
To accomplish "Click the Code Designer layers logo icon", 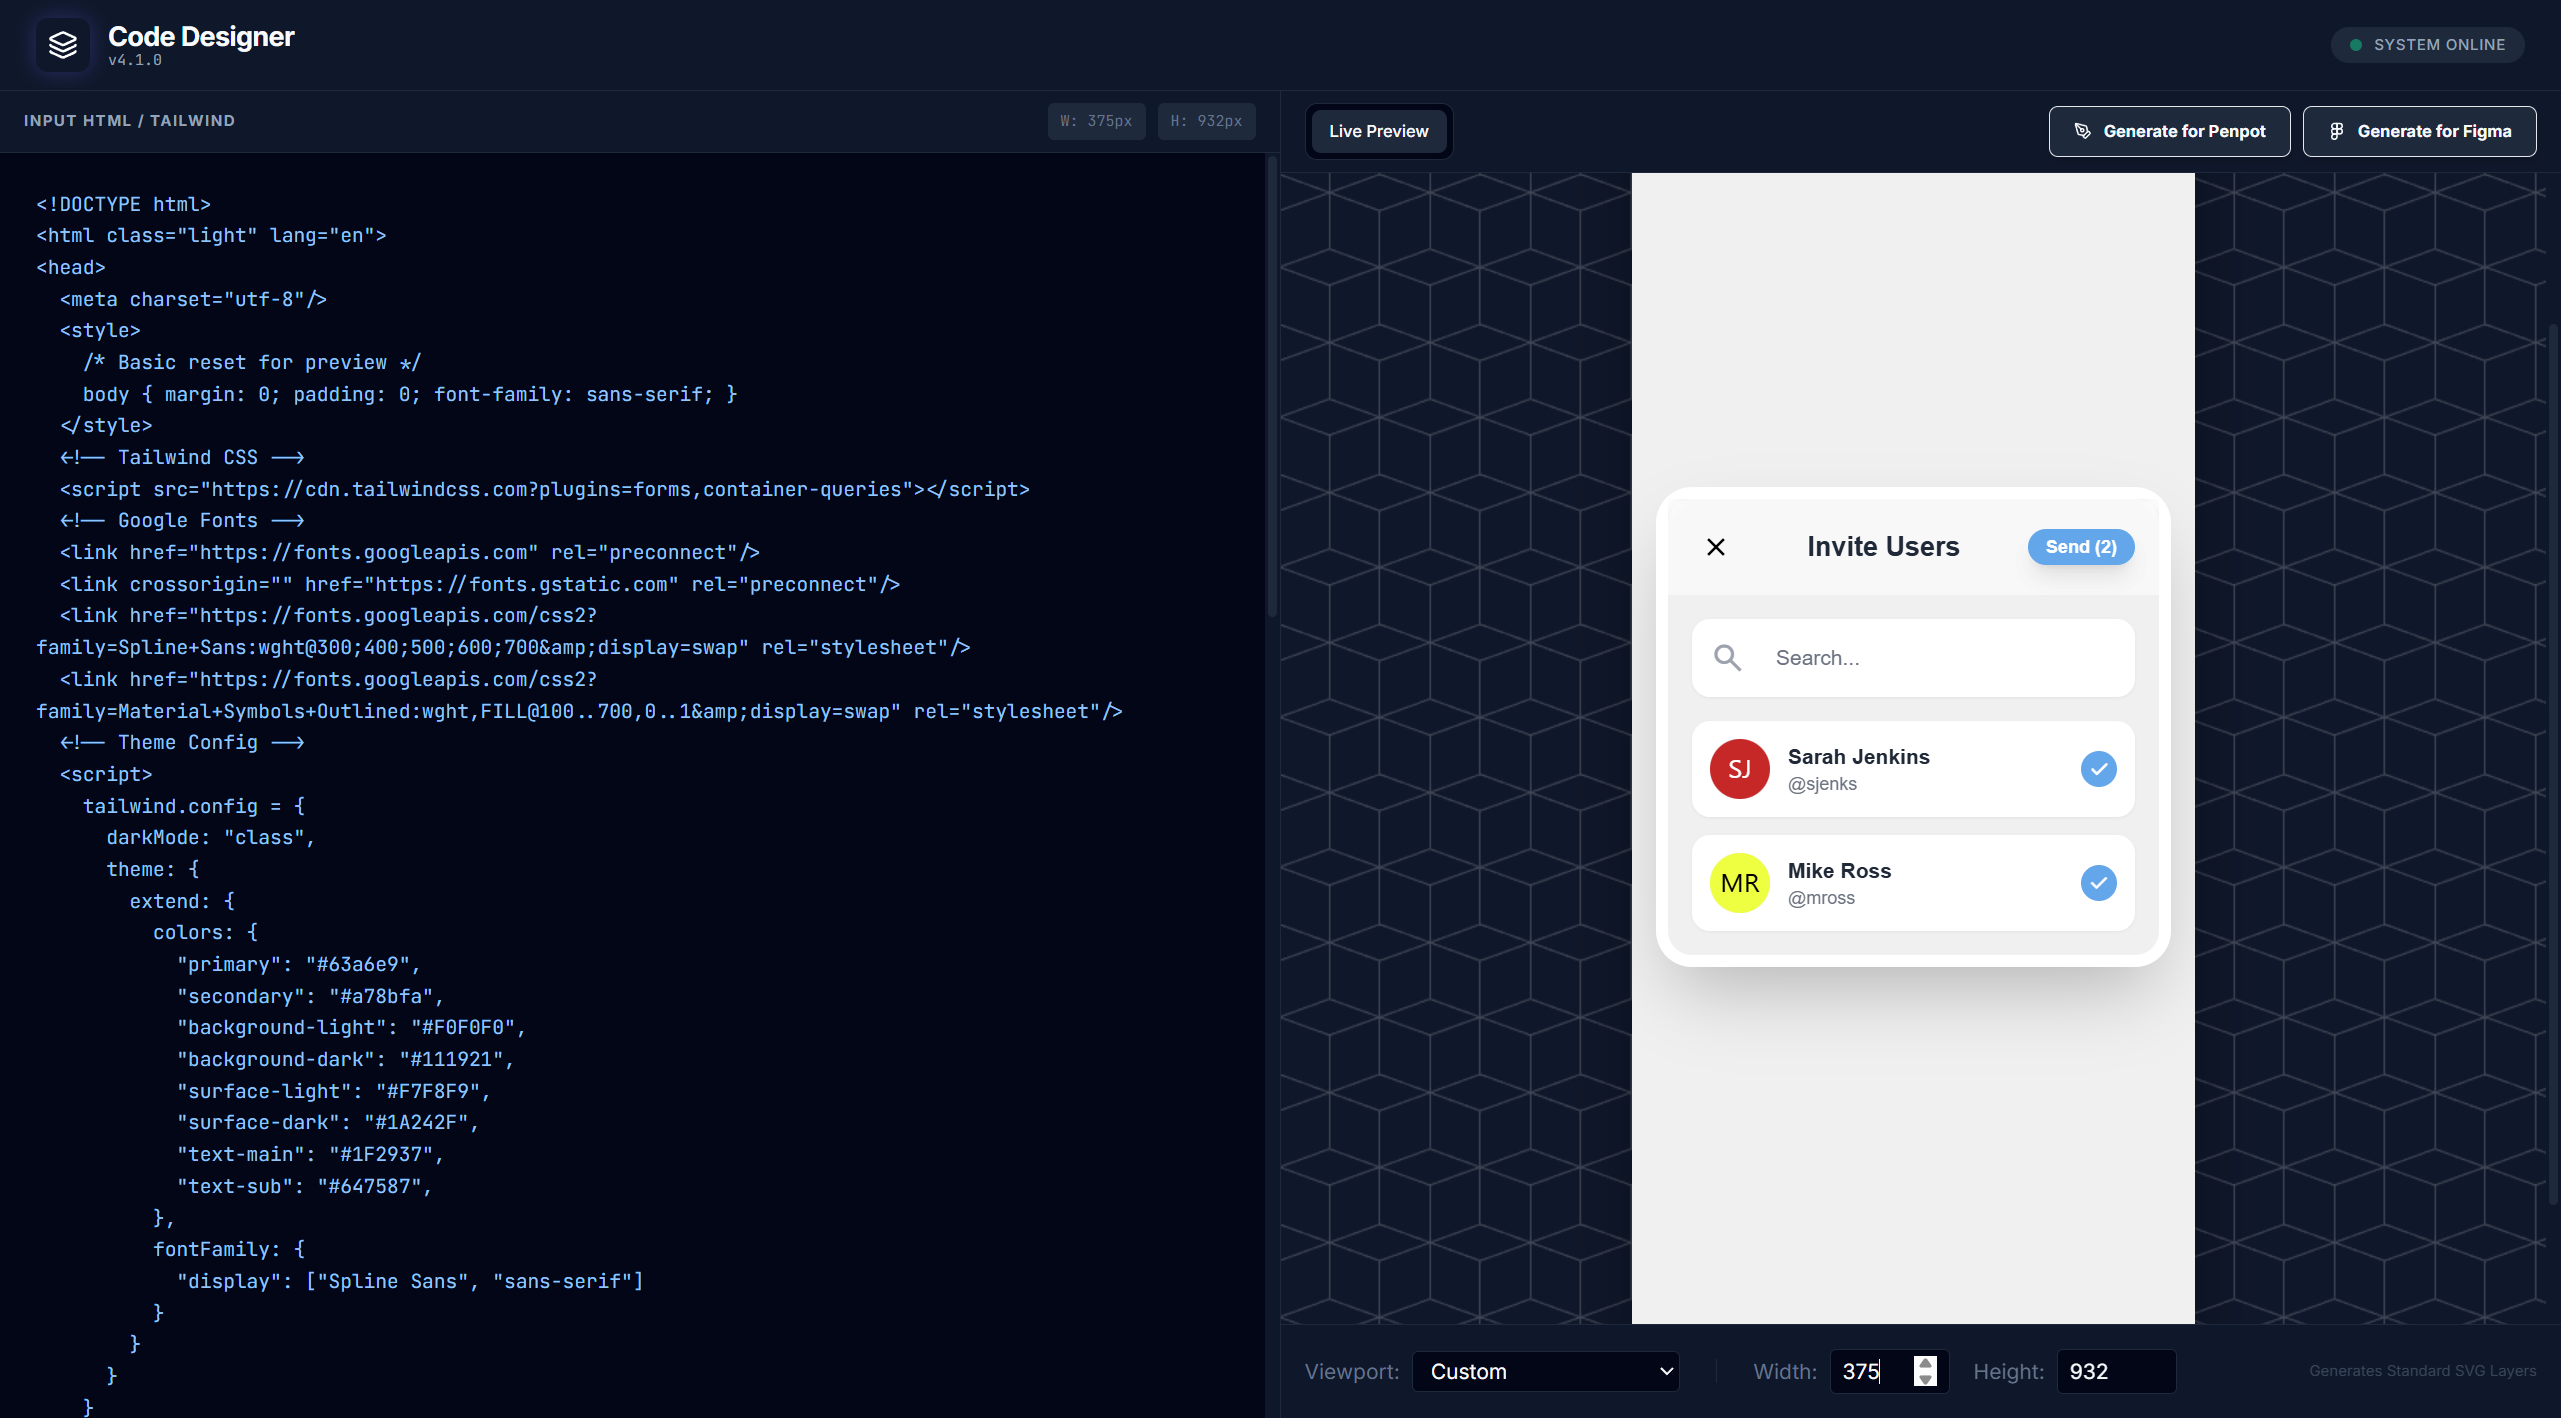I will [63, 45].
